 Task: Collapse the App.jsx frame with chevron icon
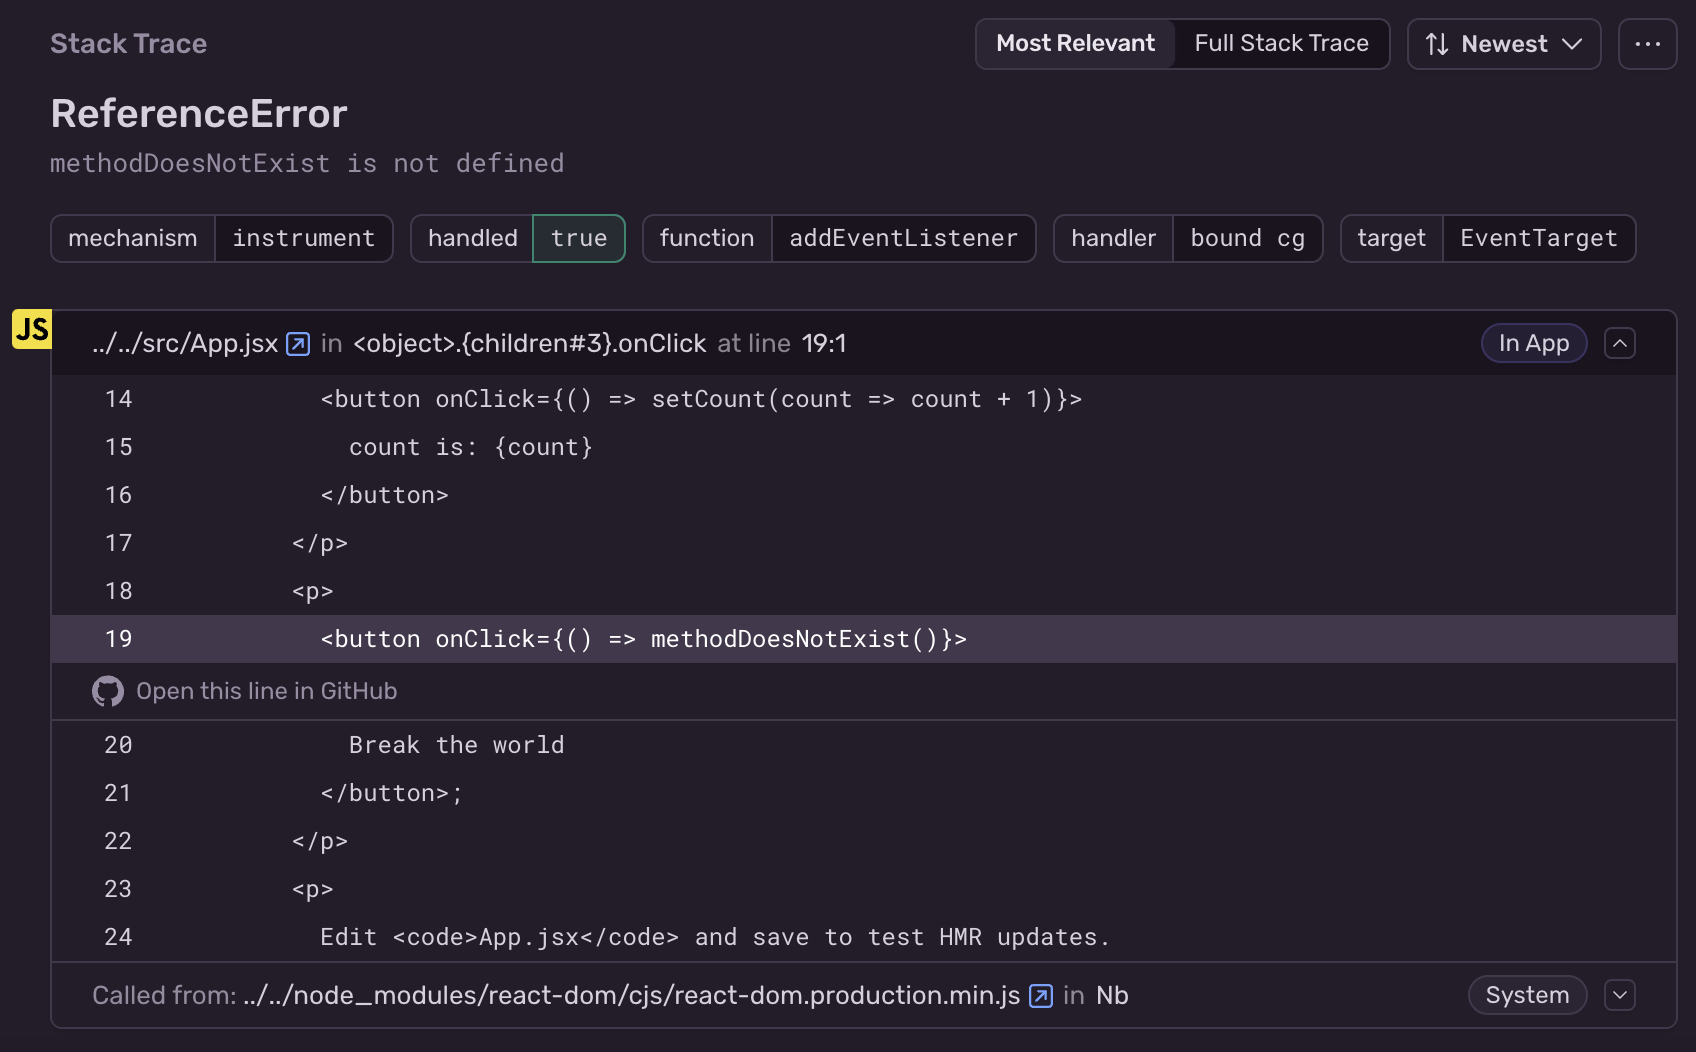click(1620, 343)
